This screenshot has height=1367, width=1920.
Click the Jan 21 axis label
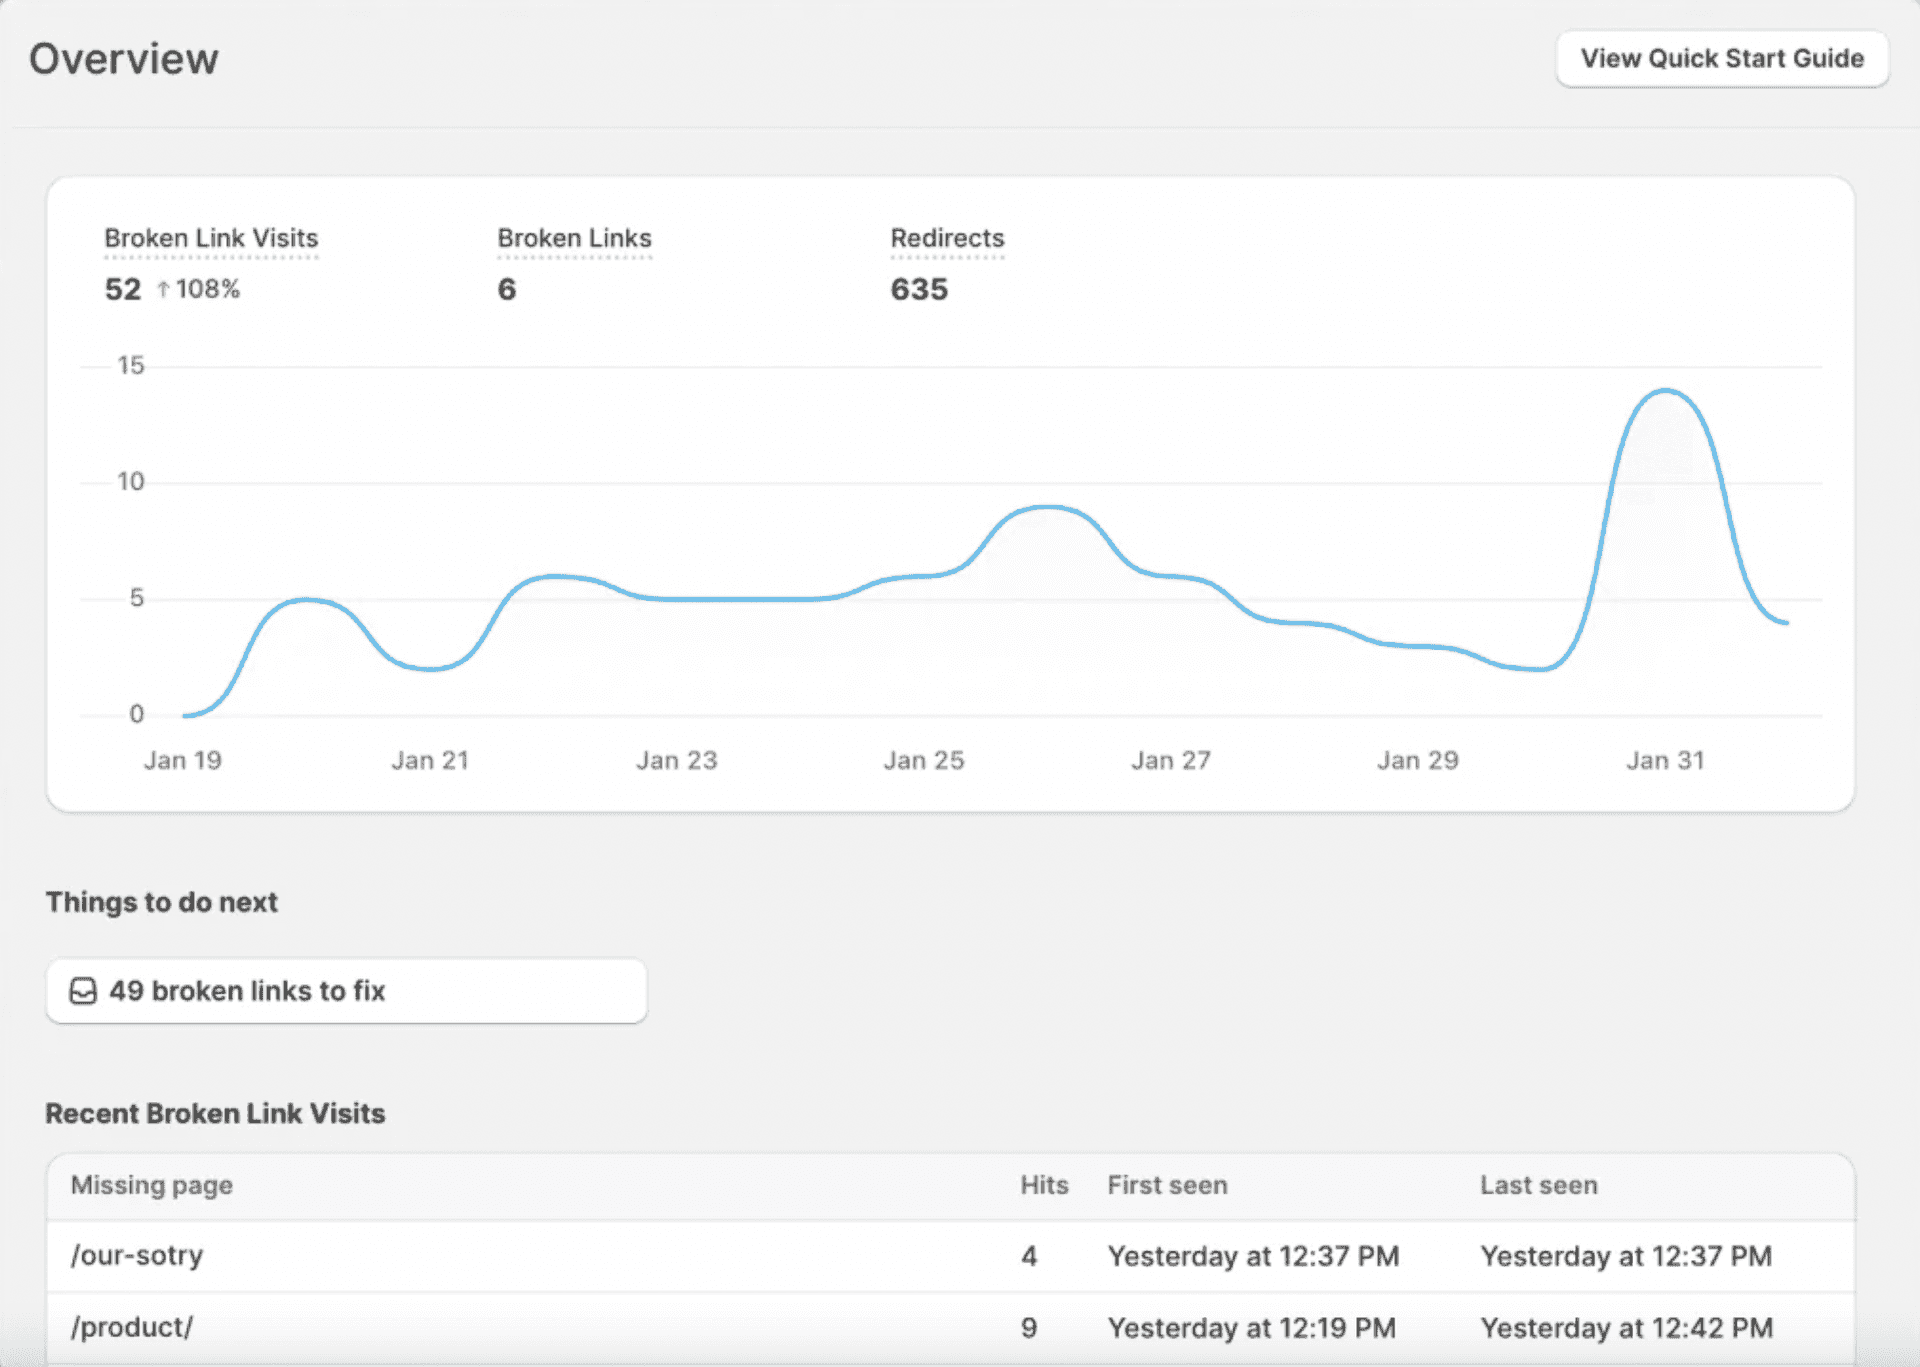coord(430,760)
